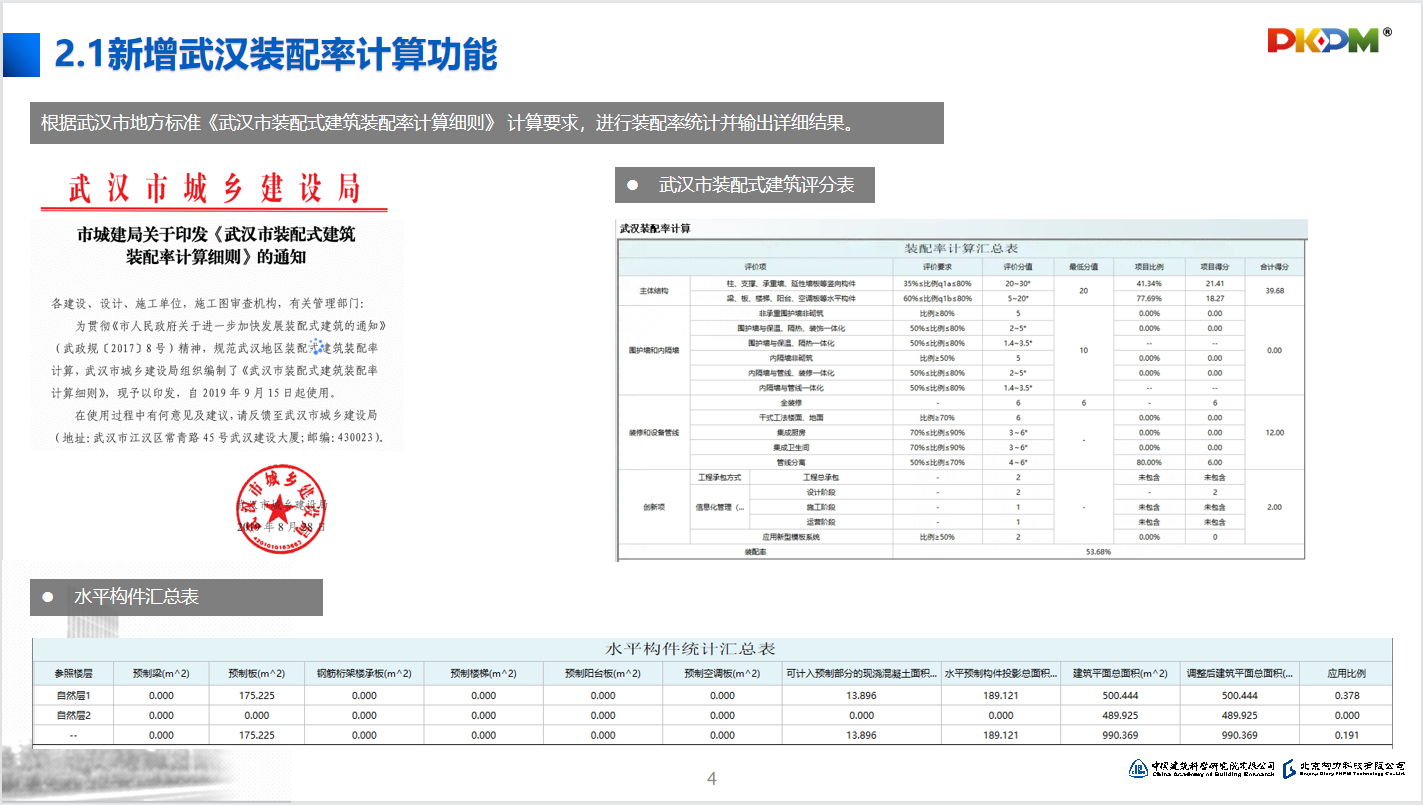This screenshot has width=1423, height=805.
Task: Click the white bullet beside 水平构件汇总表
Action: tap(48, 597)
